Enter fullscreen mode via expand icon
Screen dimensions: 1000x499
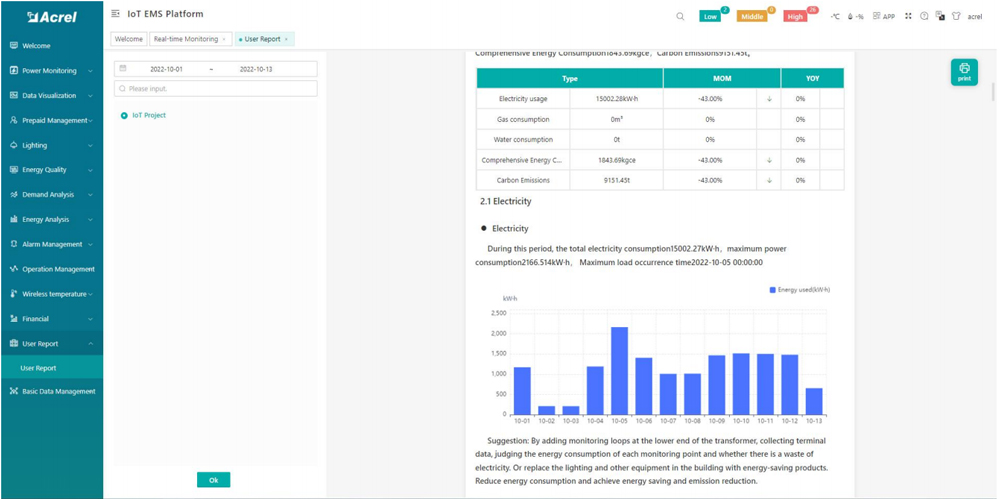[908, 16]
